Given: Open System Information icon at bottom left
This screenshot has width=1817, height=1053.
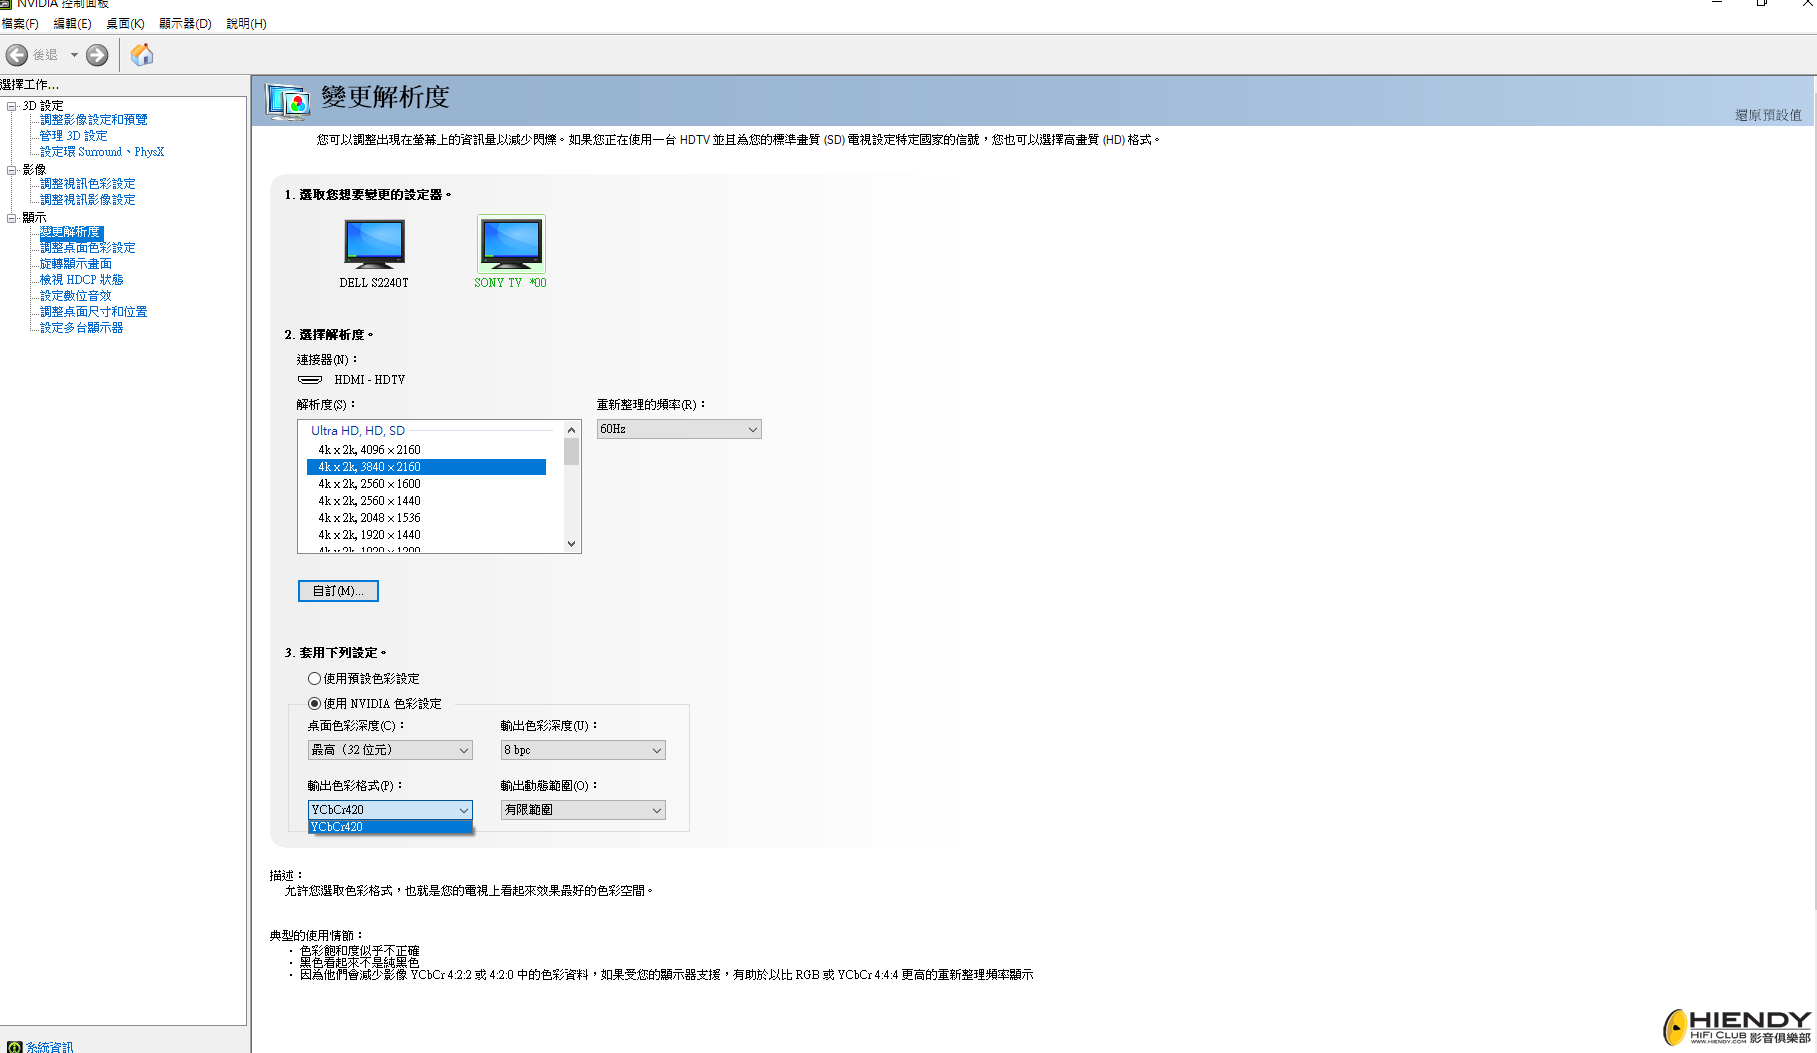Looking at the screenshot, I should 14,1047.
